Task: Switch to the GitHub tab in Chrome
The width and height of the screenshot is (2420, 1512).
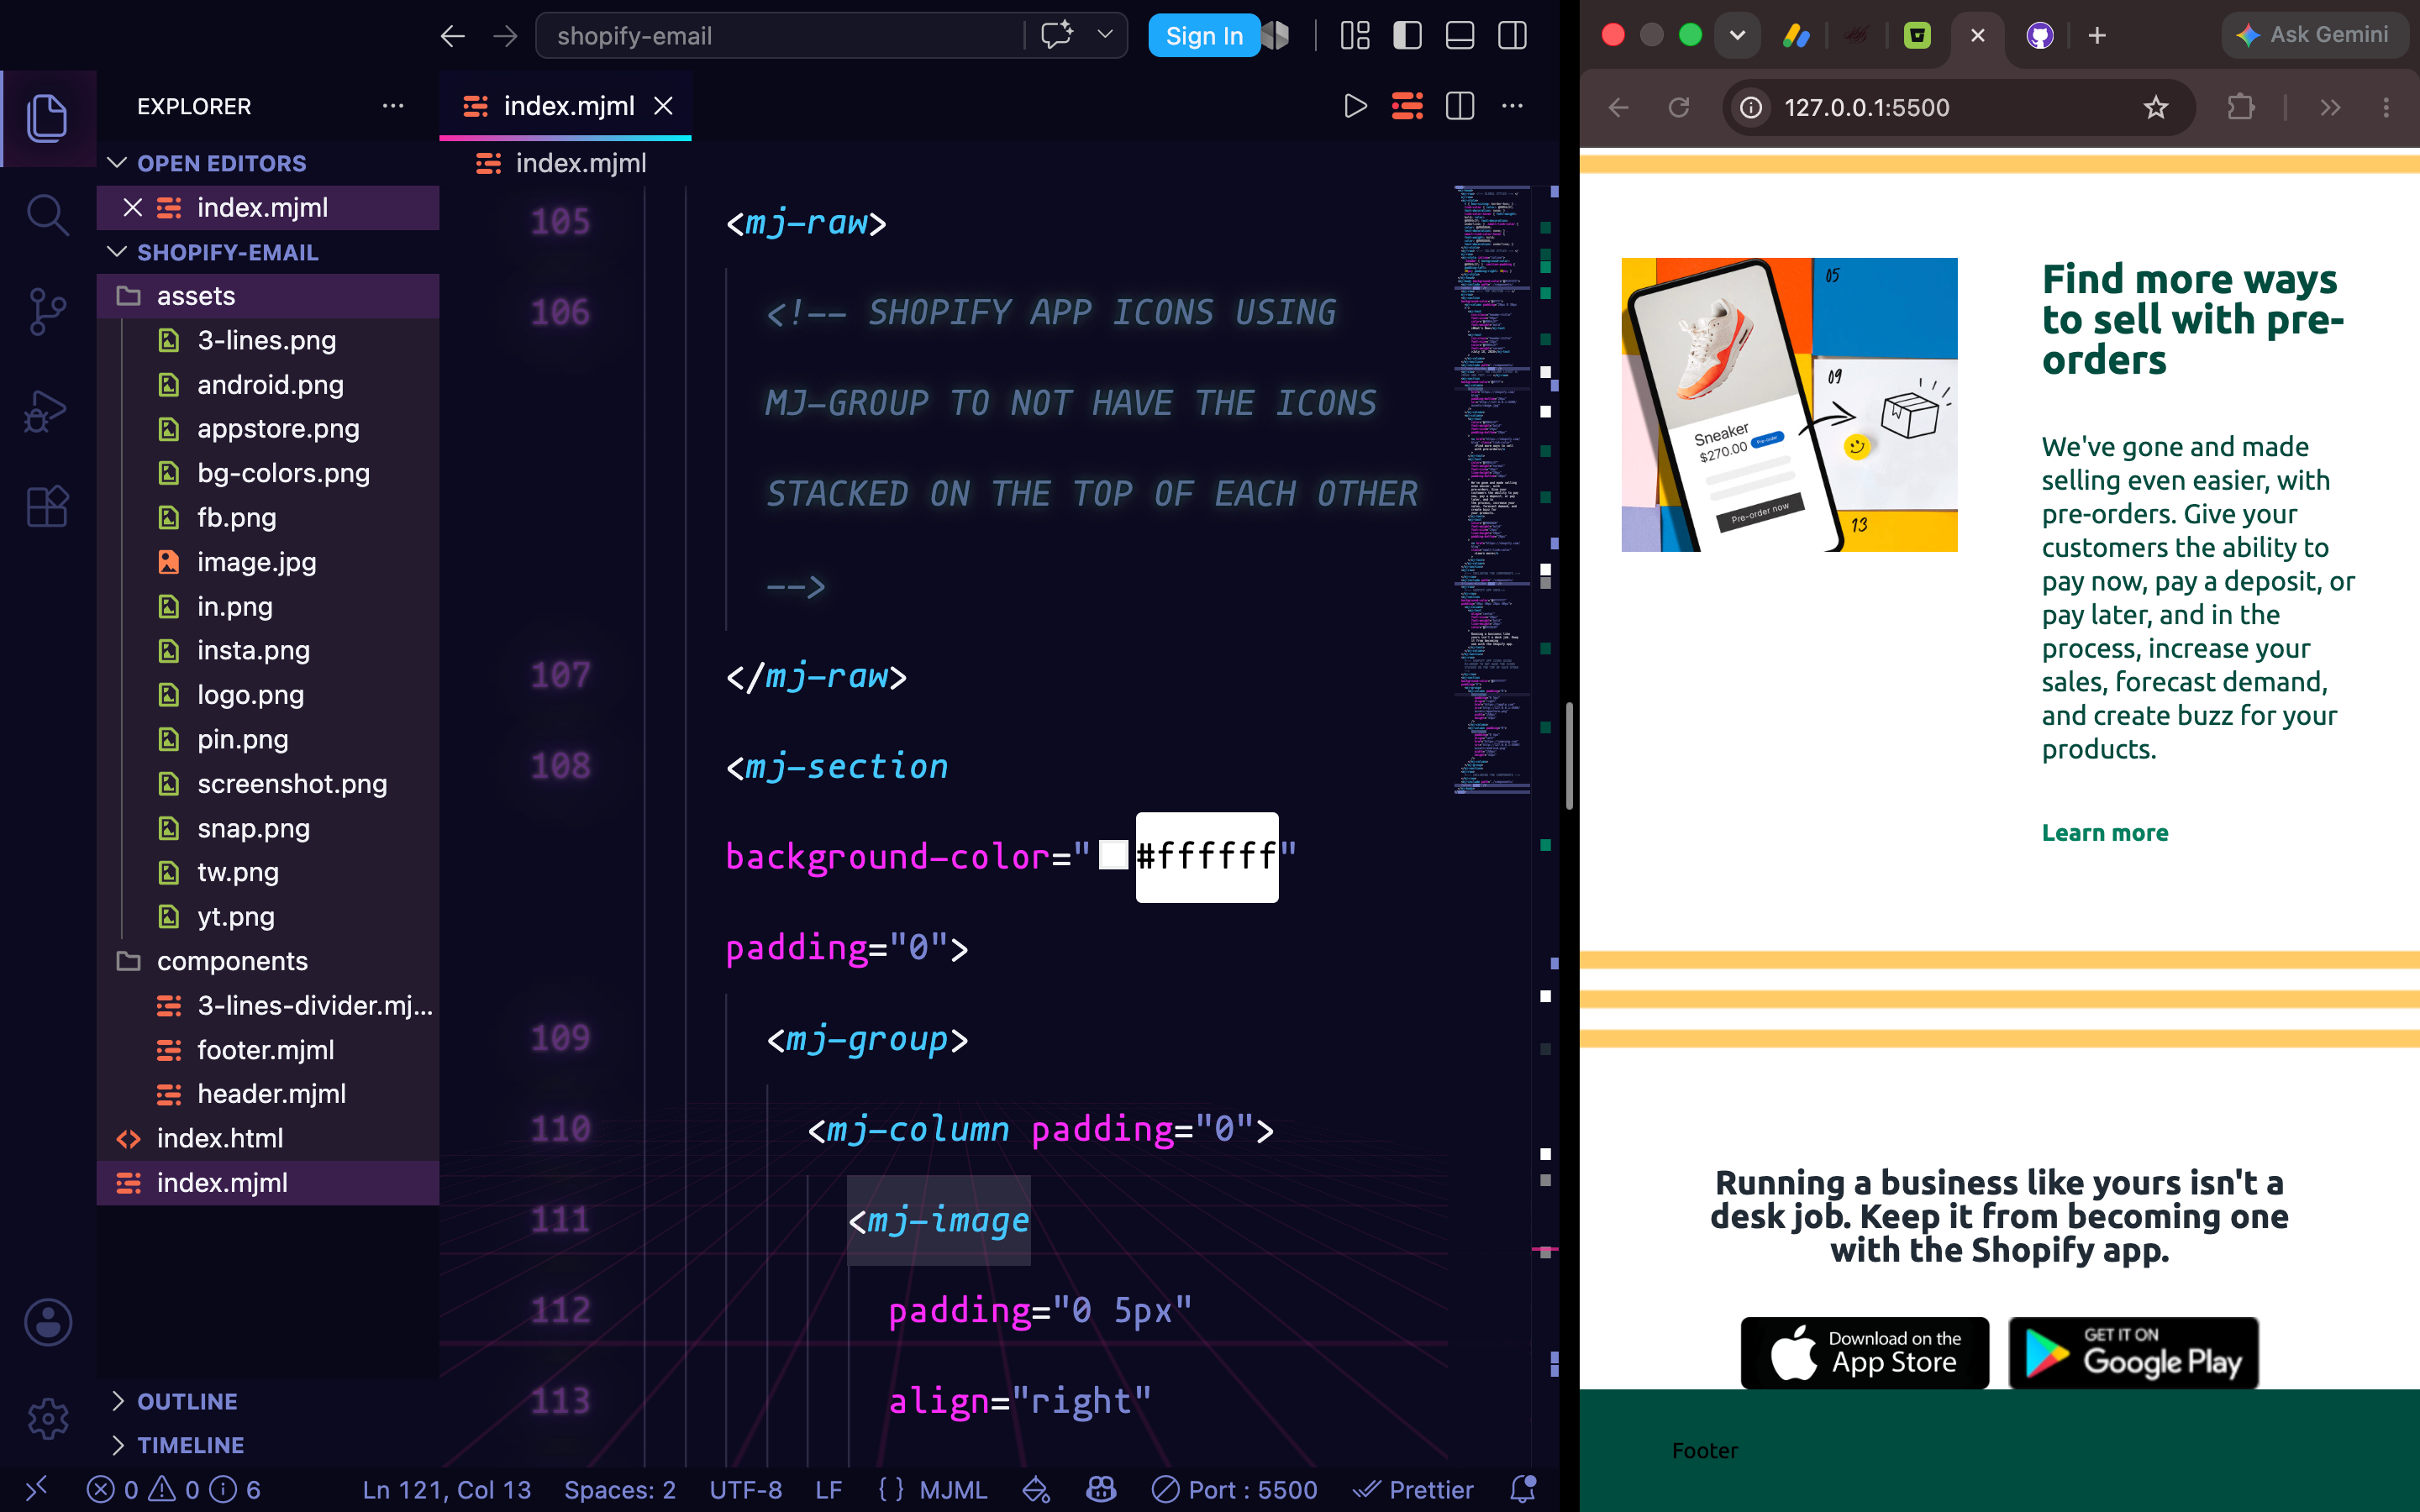Action: point(2039,36)
